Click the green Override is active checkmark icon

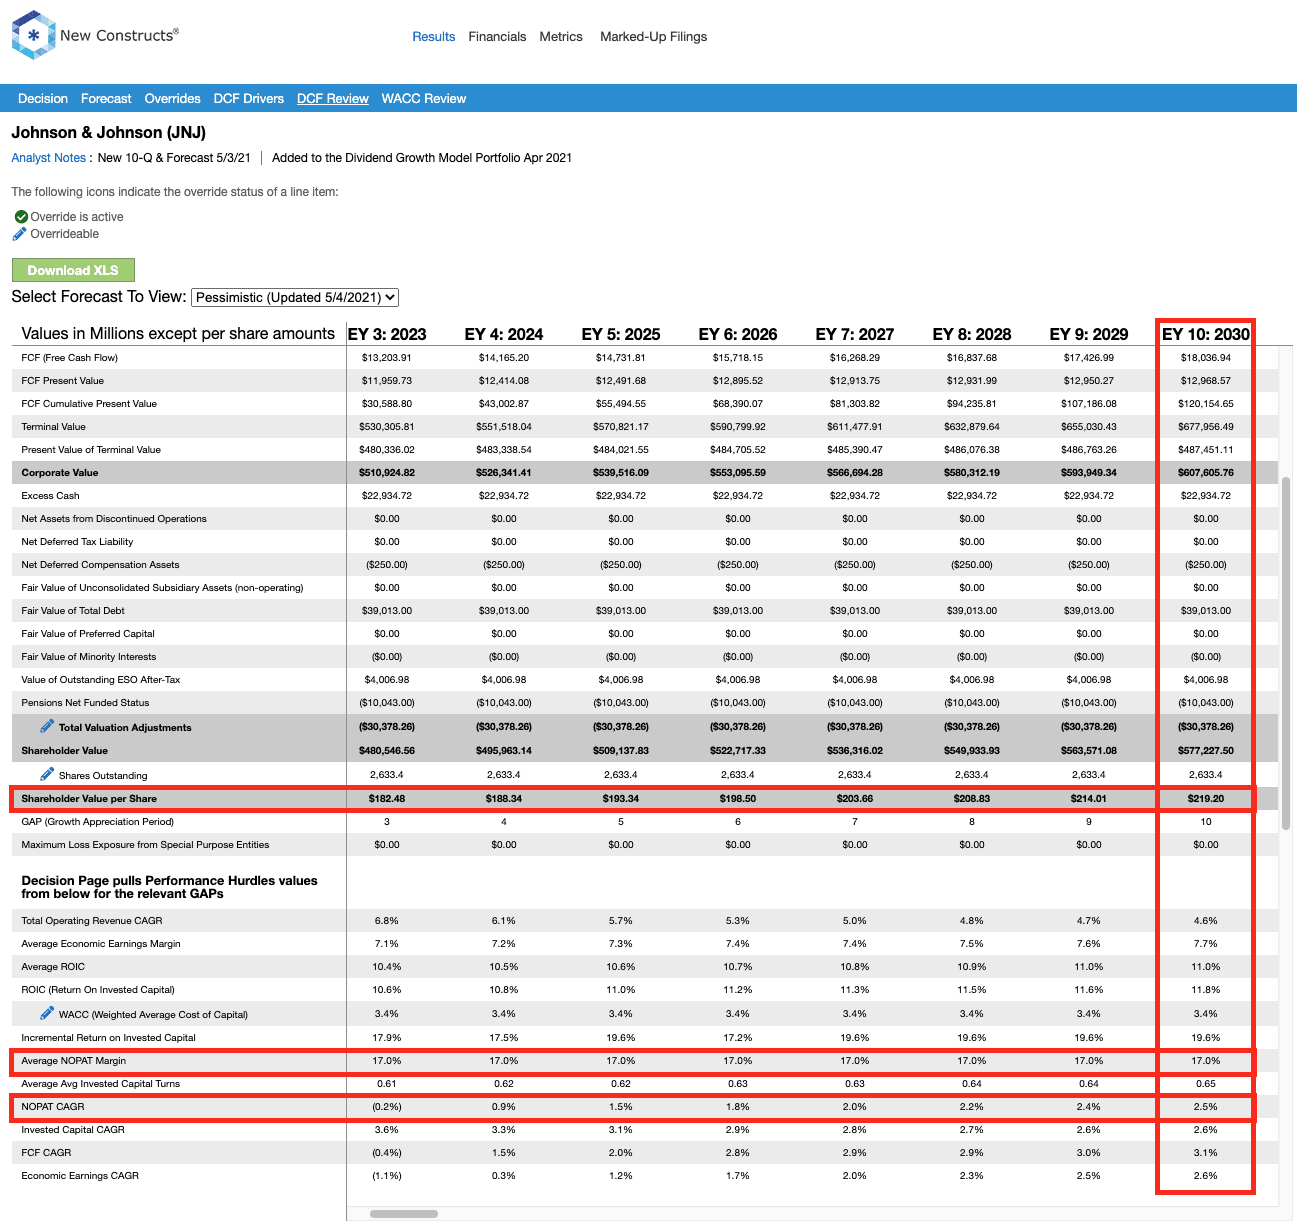21,216
